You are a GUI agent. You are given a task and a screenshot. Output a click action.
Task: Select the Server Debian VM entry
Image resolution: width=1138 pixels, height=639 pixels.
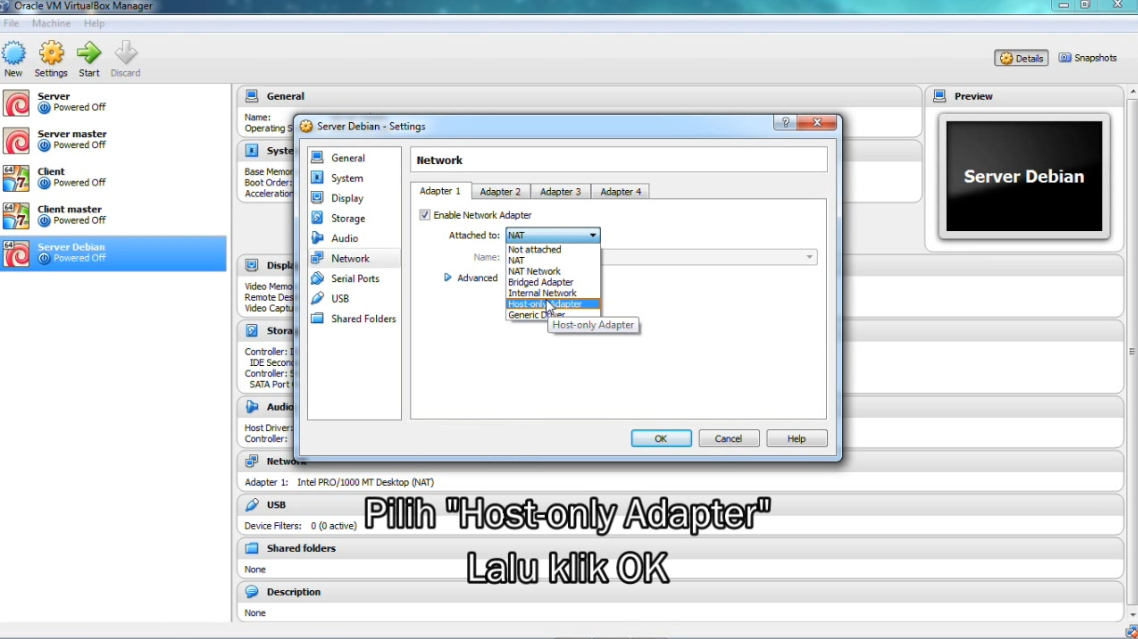(113, 253)
